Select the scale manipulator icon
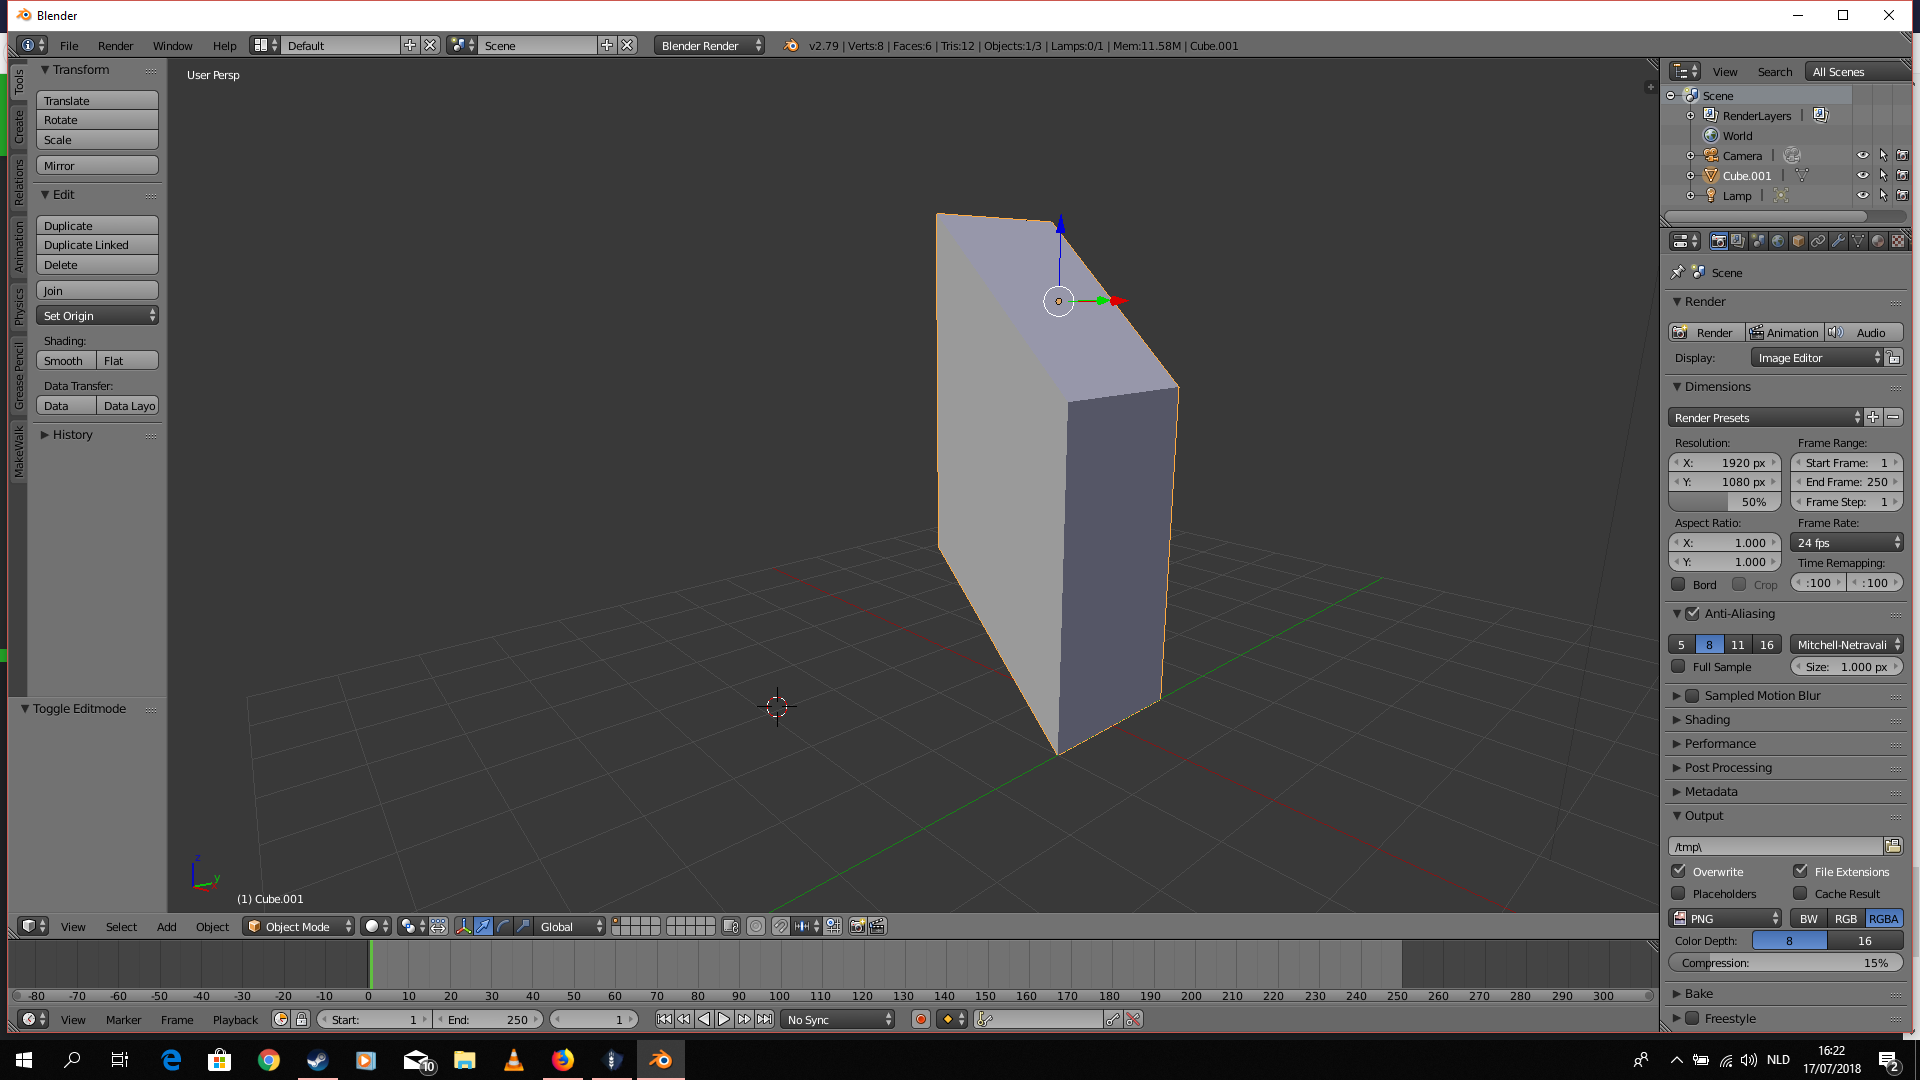The image size is (1920, 1080). coord(523,926)
